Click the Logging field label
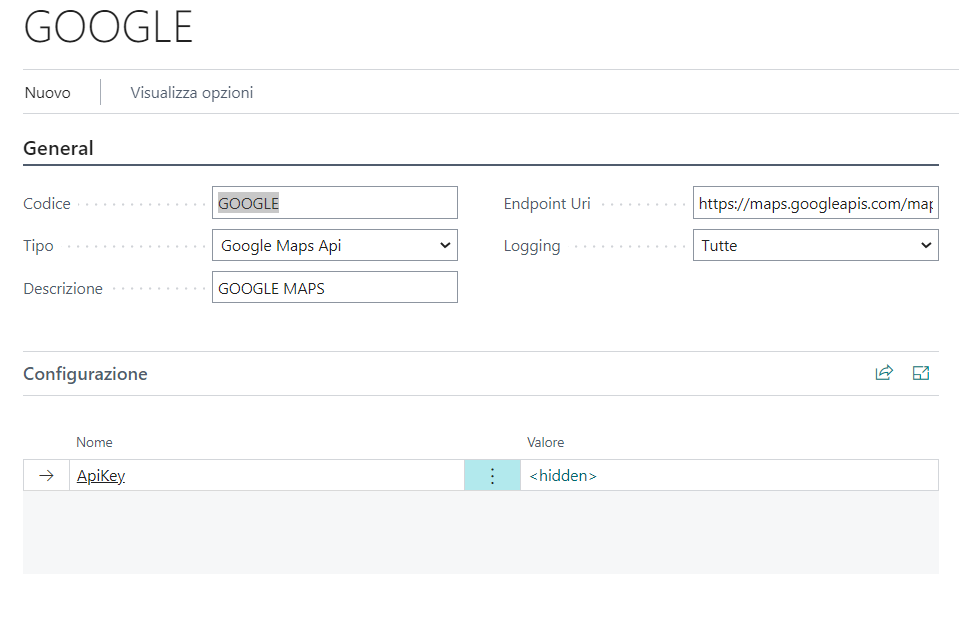 pyautogui.click(x=532, y=246)
